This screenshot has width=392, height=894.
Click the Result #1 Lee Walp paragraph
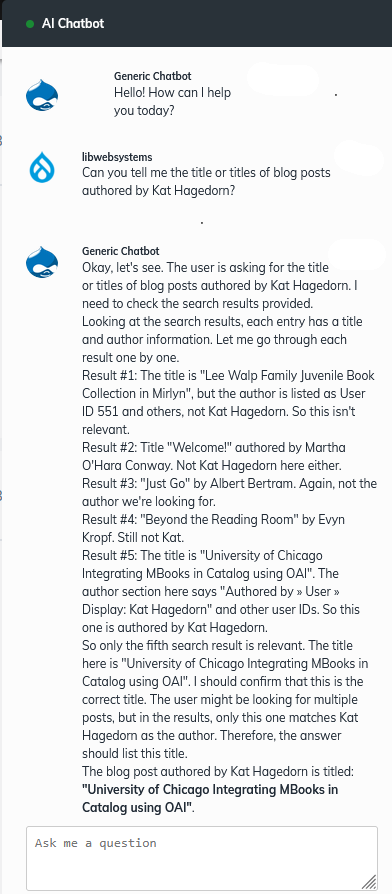coord(228,402)
